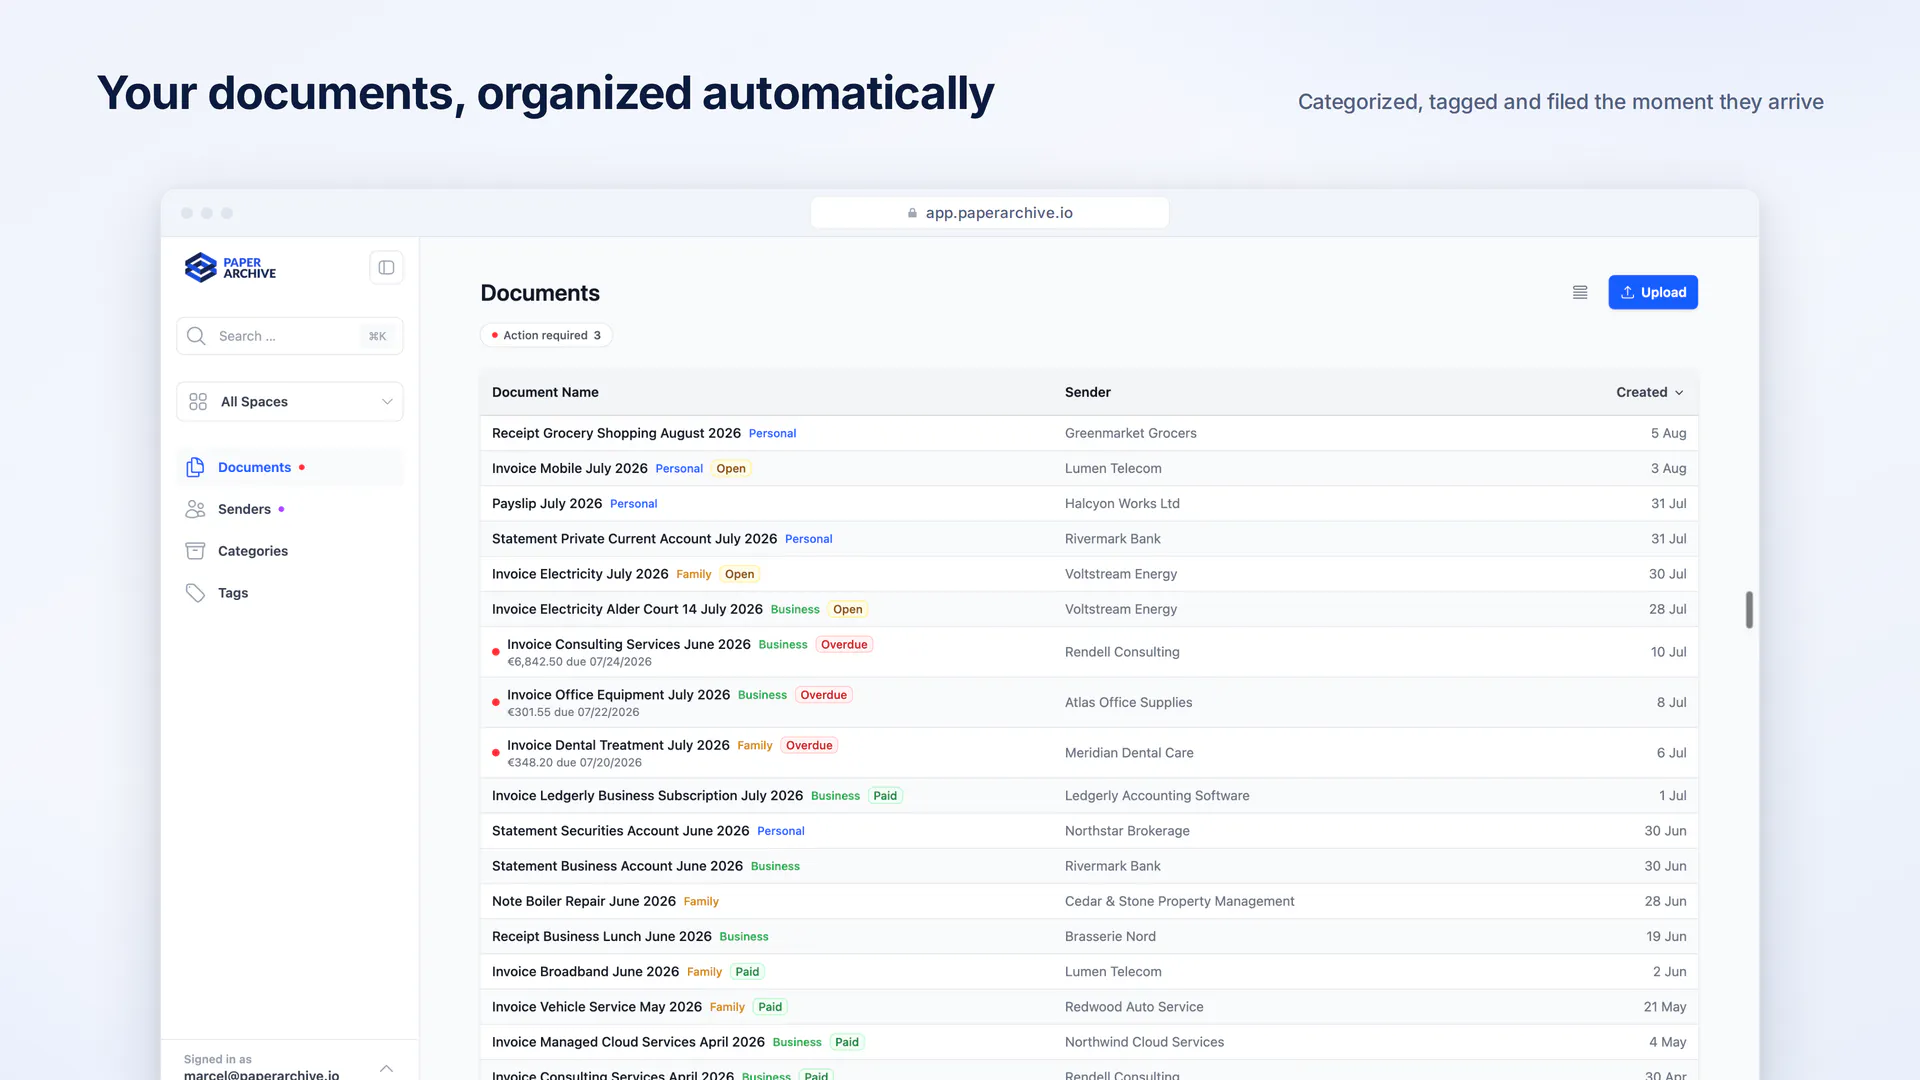Click Overdue tag on Invoice Dental Treatment
Viewport: 1920px width, 1080px height.
(809, 746)
